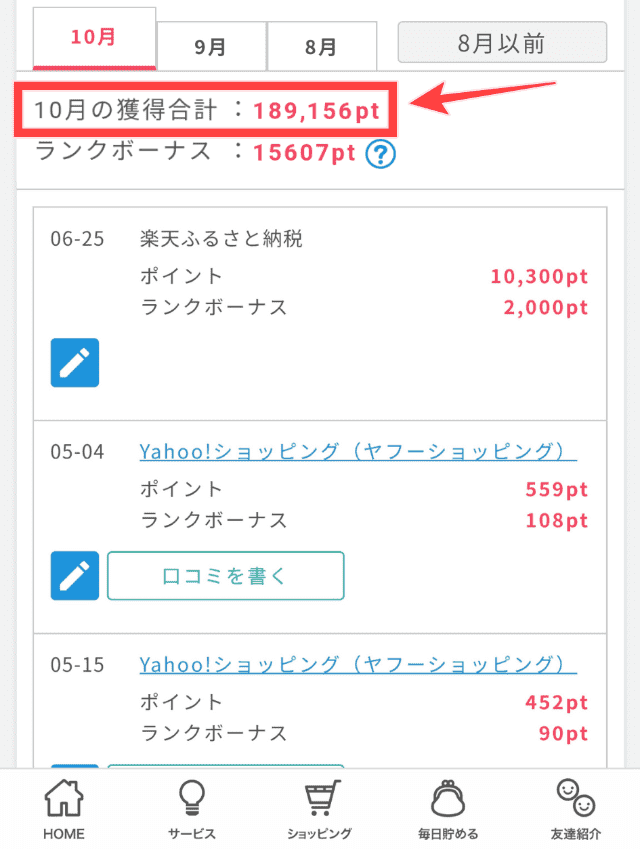Select the HOME icon in bottom navigation
Viewport: 640px width, 853px height.
tap(62, 806)
